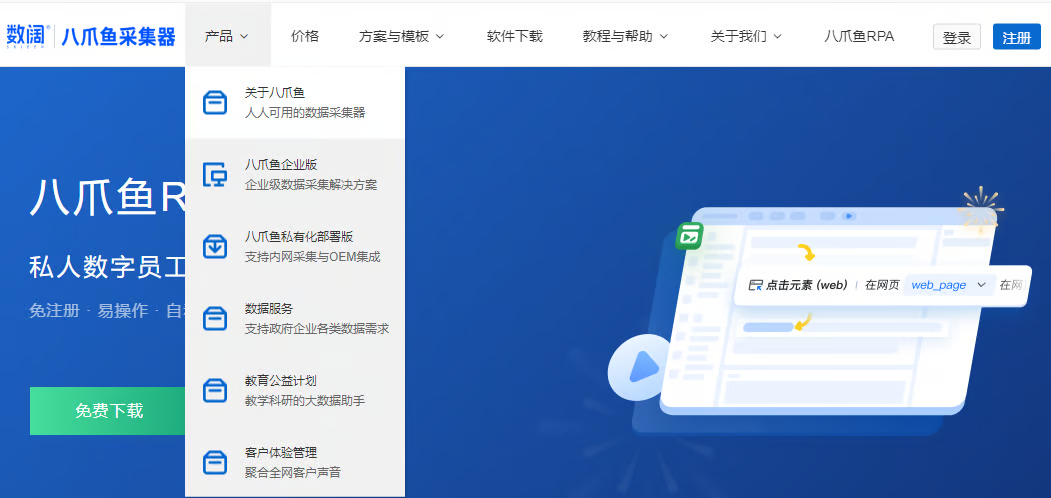
Task: Click the 注册 button
Action: [x=1016, y=37]
